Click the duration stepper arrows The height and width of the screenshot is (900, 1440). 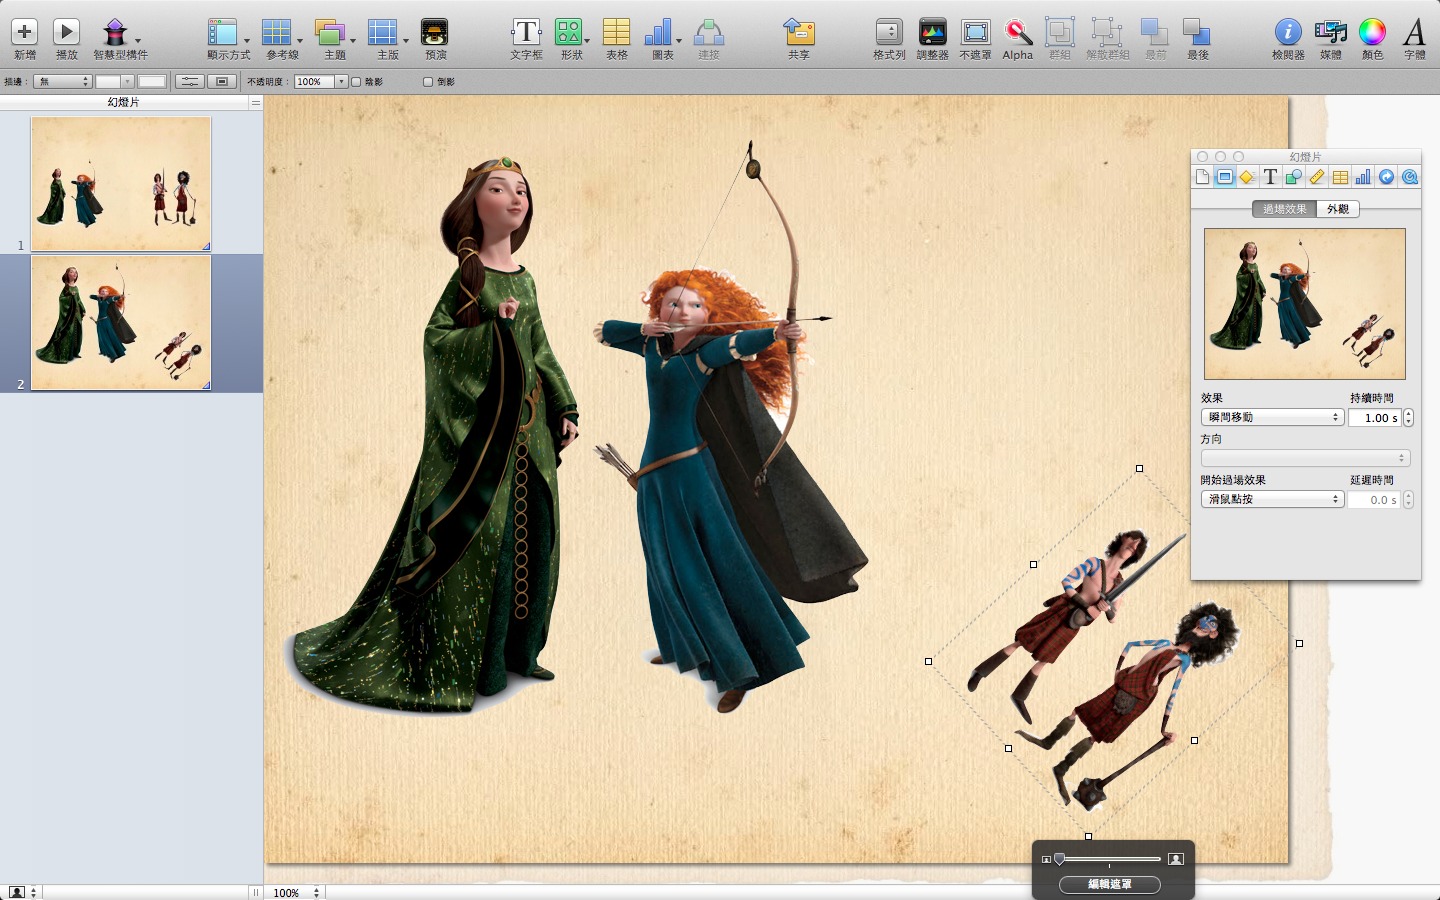click(x=1408, y=418)
